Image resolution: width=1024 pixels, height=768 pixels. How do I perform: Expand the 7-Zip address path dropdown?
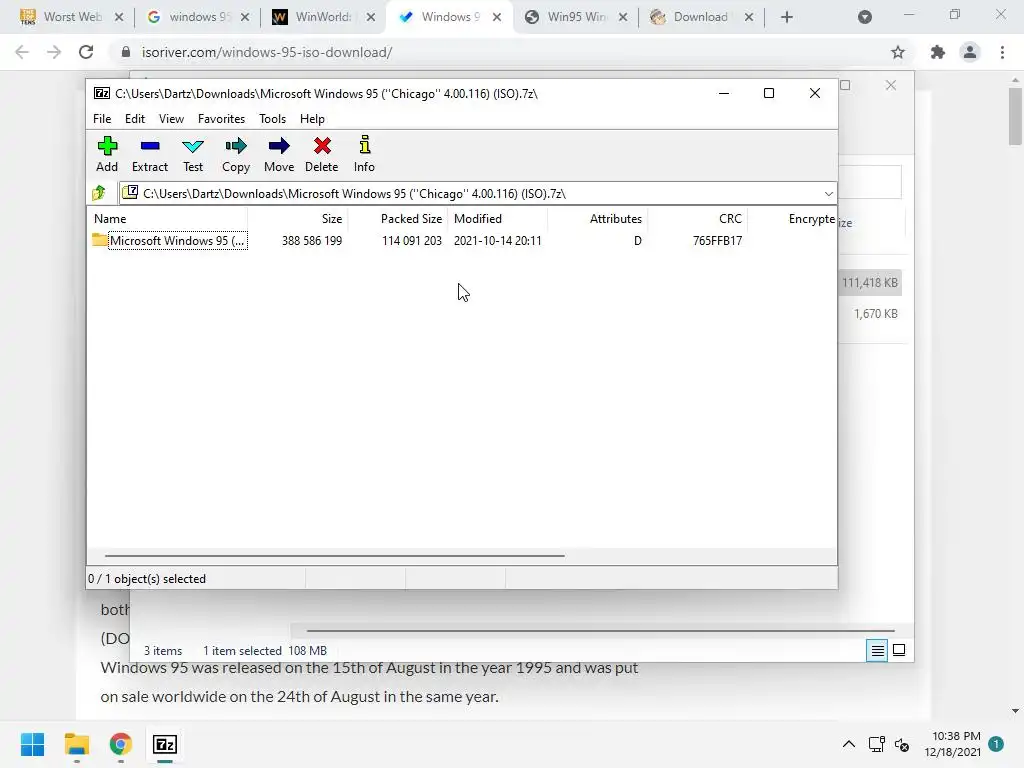[828, 193]
